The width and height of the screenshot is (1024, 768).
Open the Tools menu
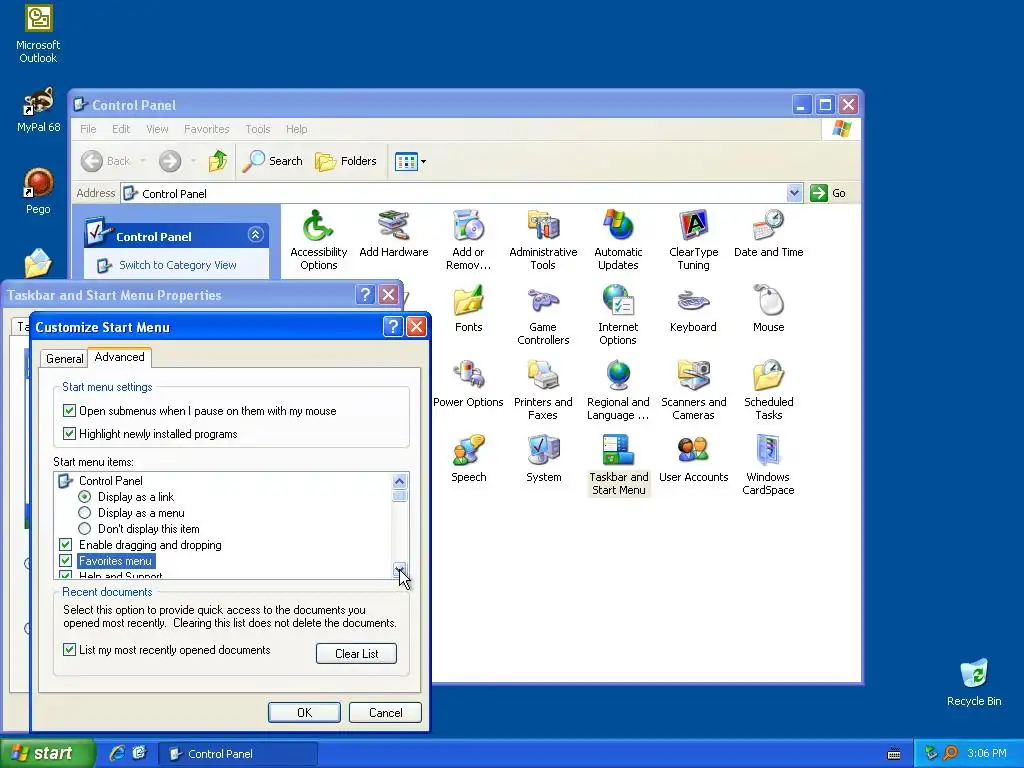pyautogui.click(x=258, y=129)
